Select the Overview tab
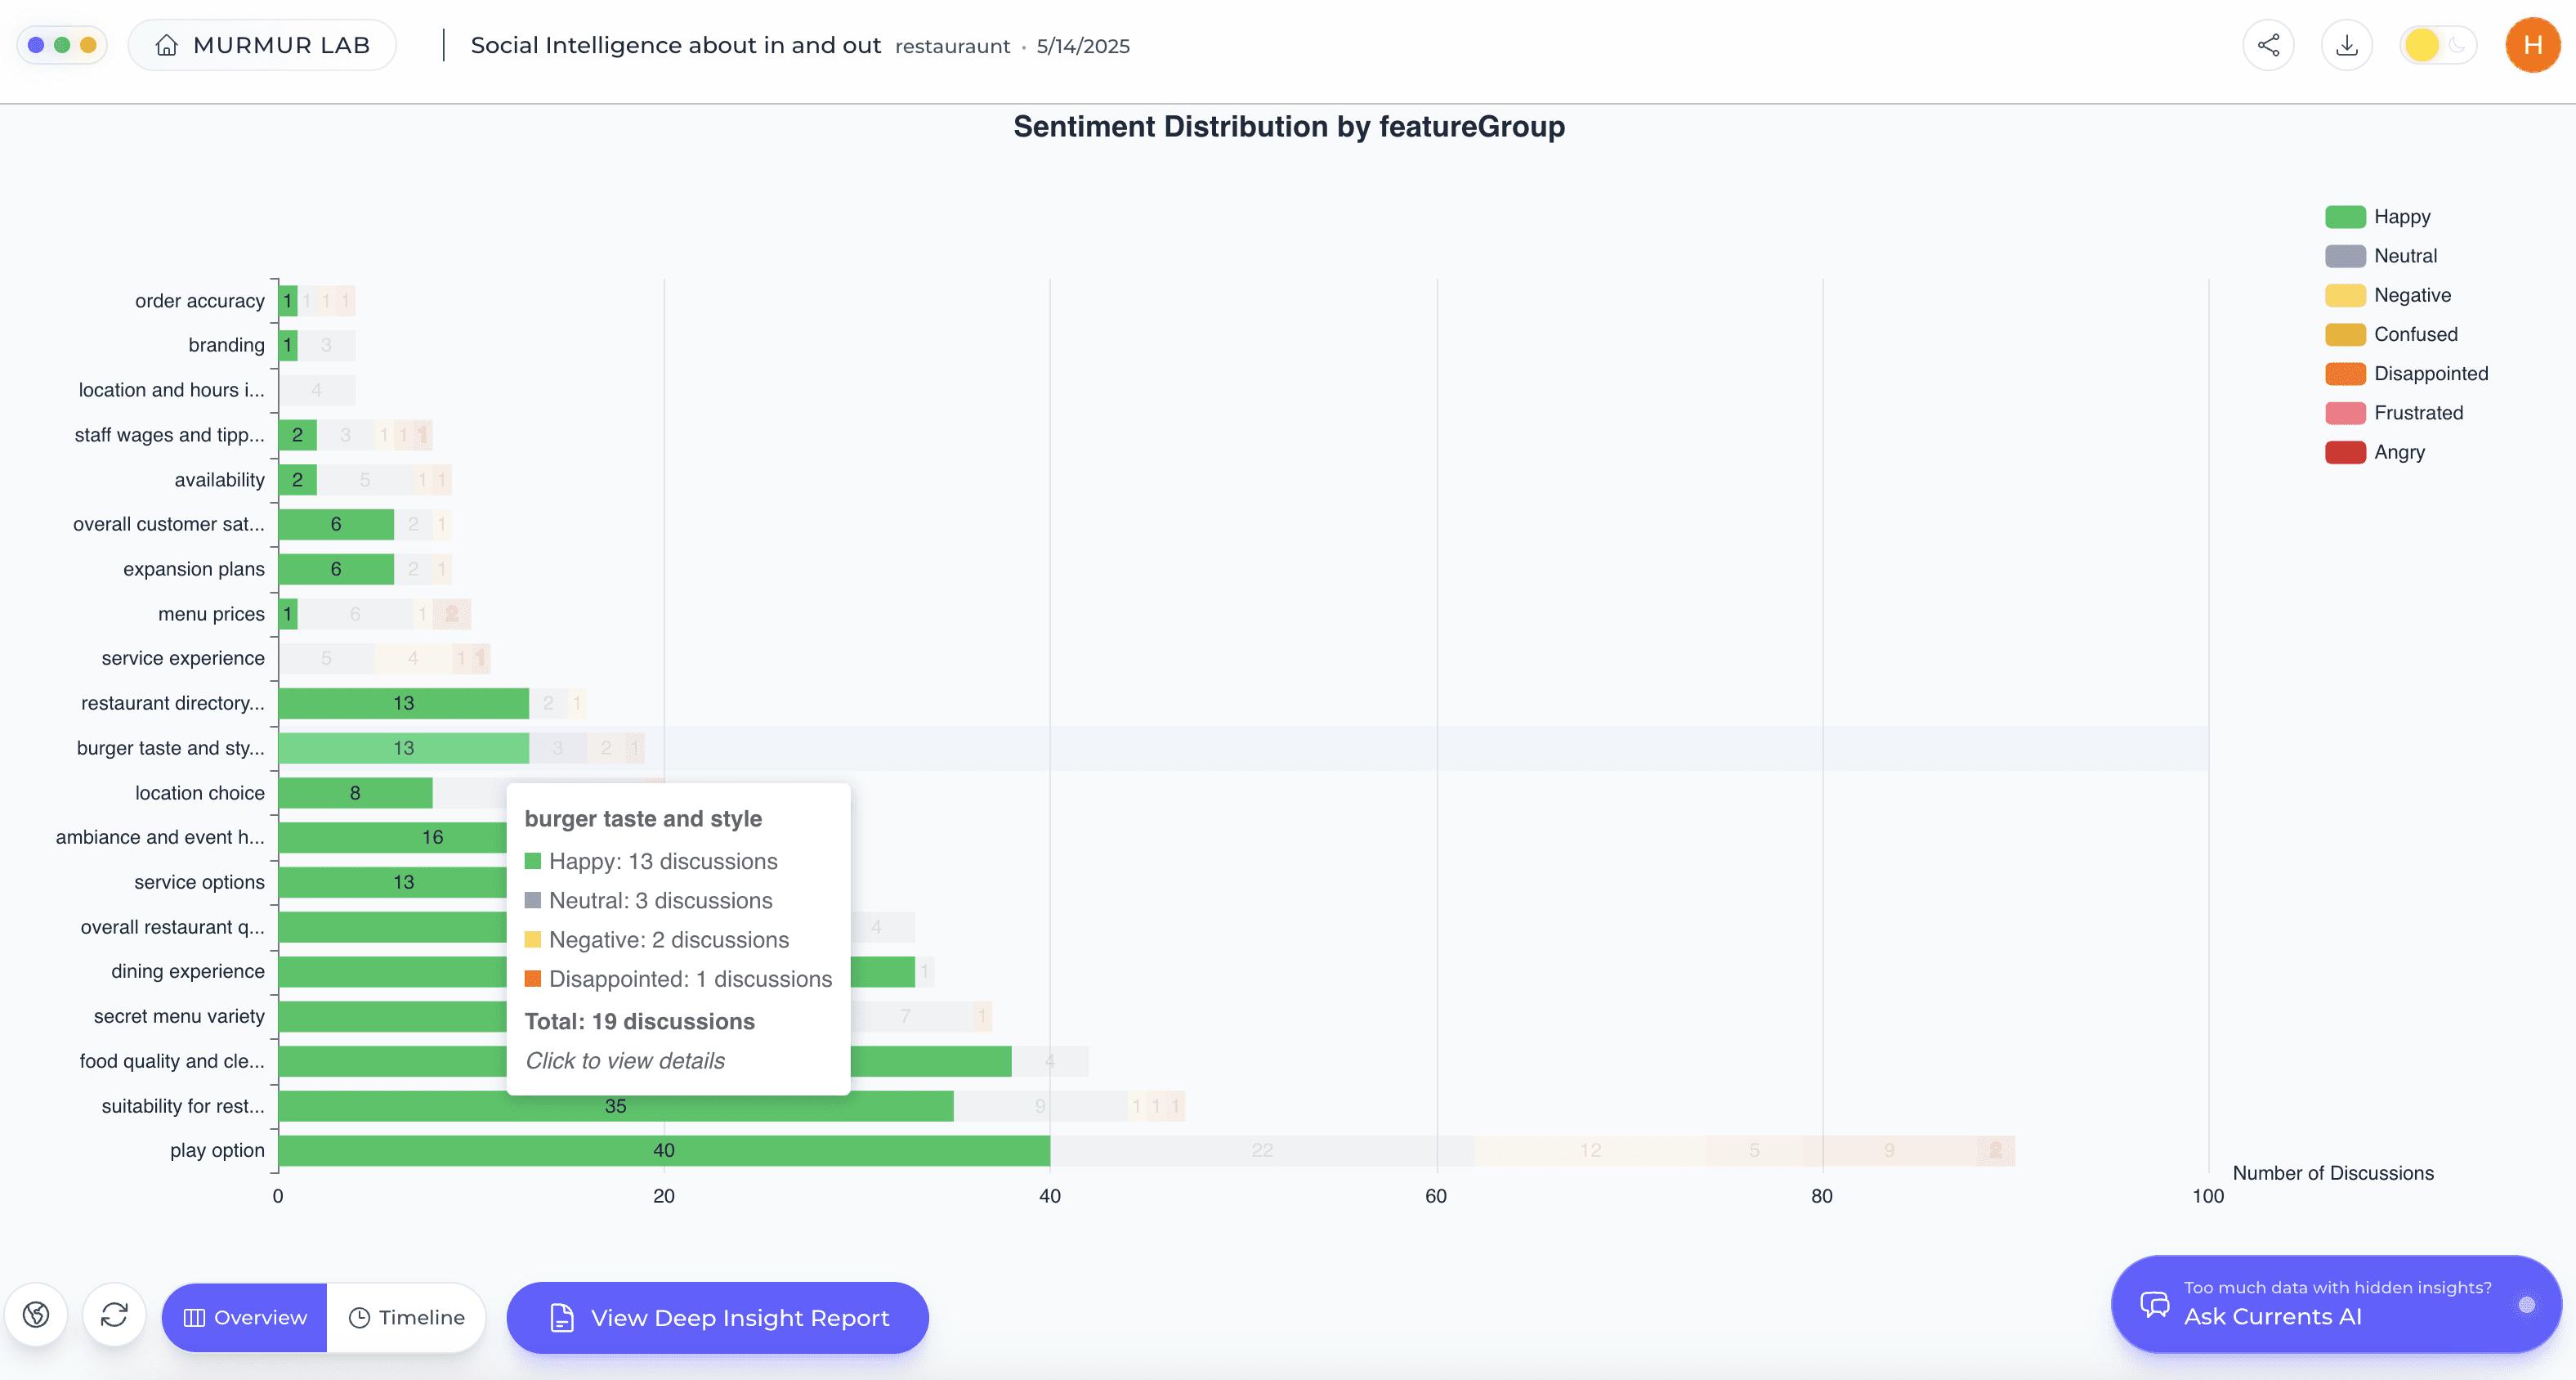 (245, 1317)
